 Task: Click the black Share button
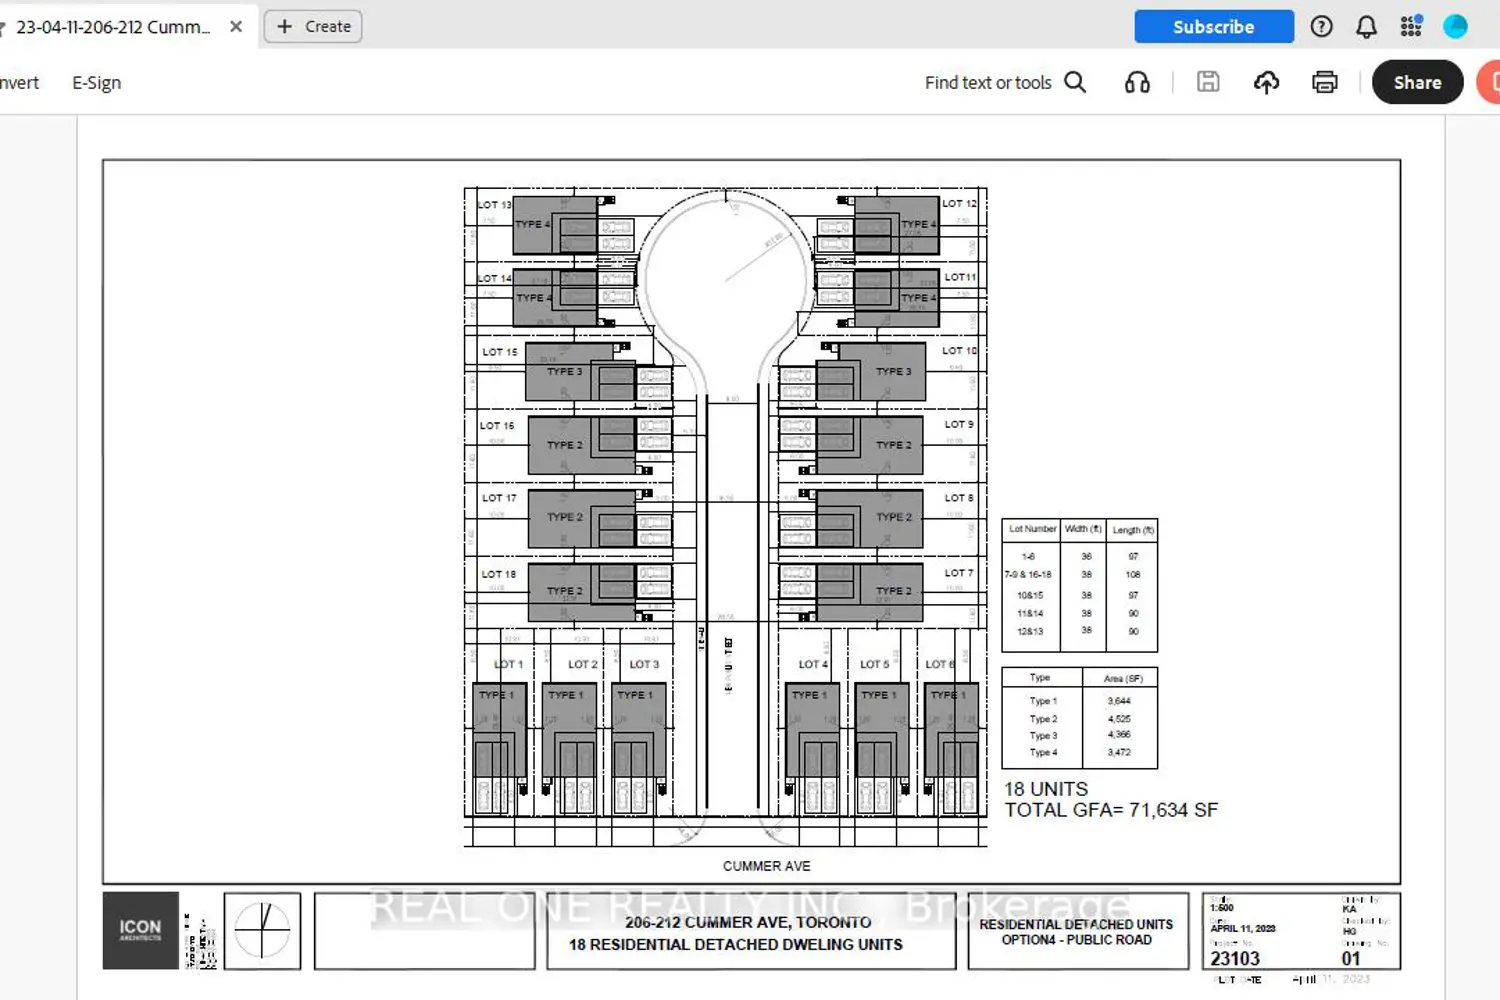(1417, 83)
